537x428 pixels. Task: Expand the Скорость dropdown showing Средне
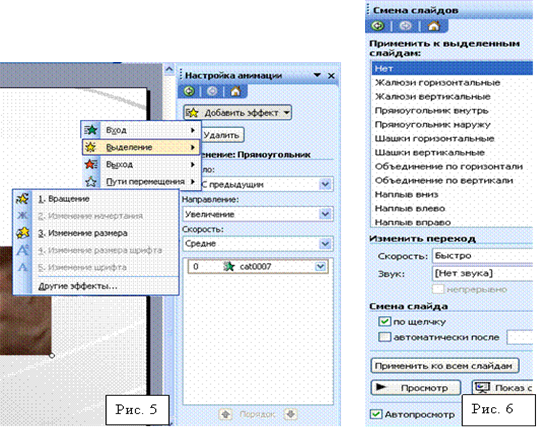(x=325, y=244)
